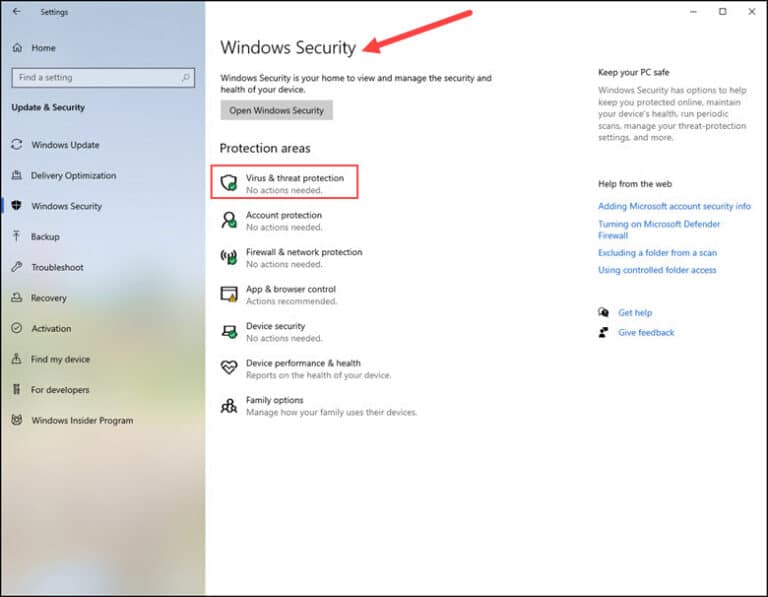Click the Get help link
This screenshot has height=597, width=768.
click(635, 312)
